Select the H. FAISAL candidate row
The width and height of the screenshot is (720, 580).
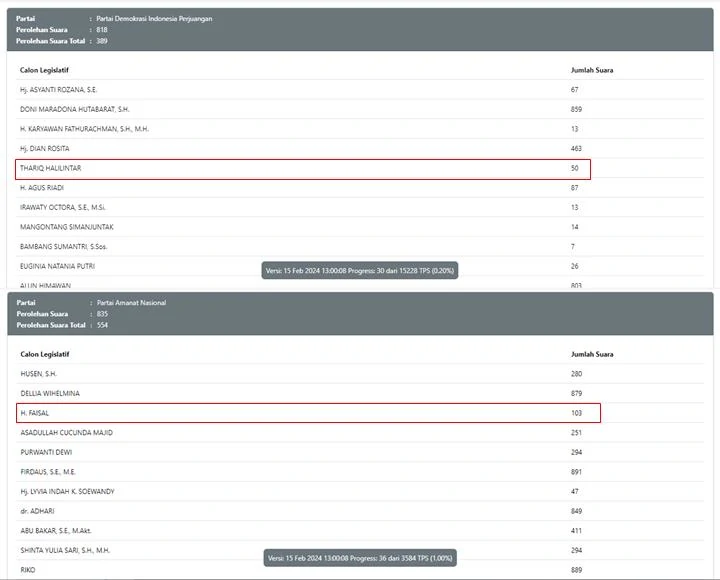click(308, 413)
